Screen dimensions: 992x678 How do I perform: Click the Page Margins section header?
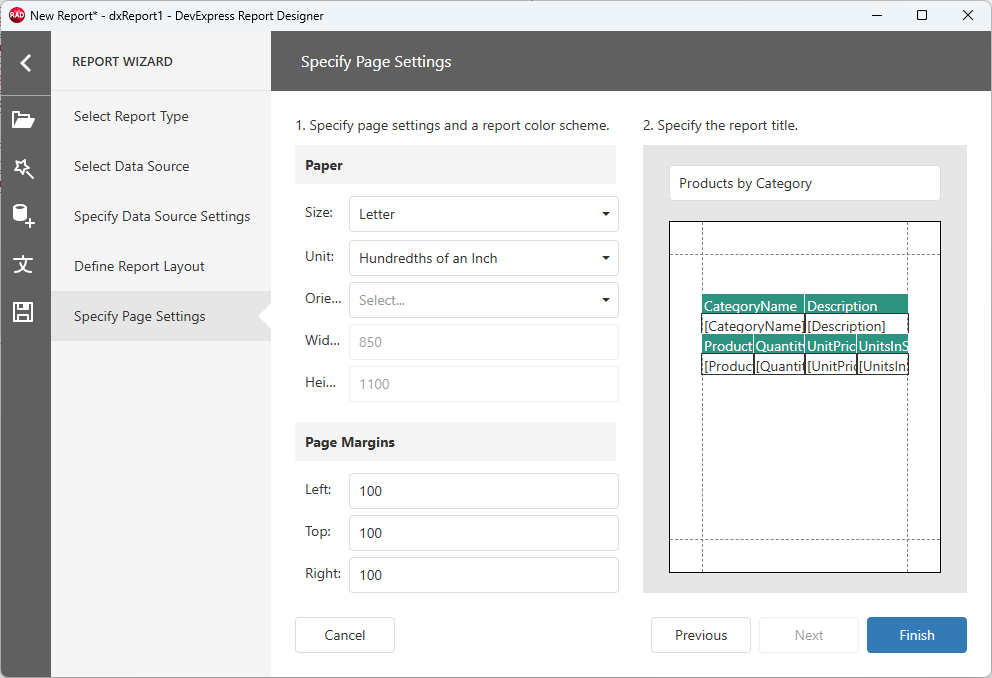tap(455, 442)
